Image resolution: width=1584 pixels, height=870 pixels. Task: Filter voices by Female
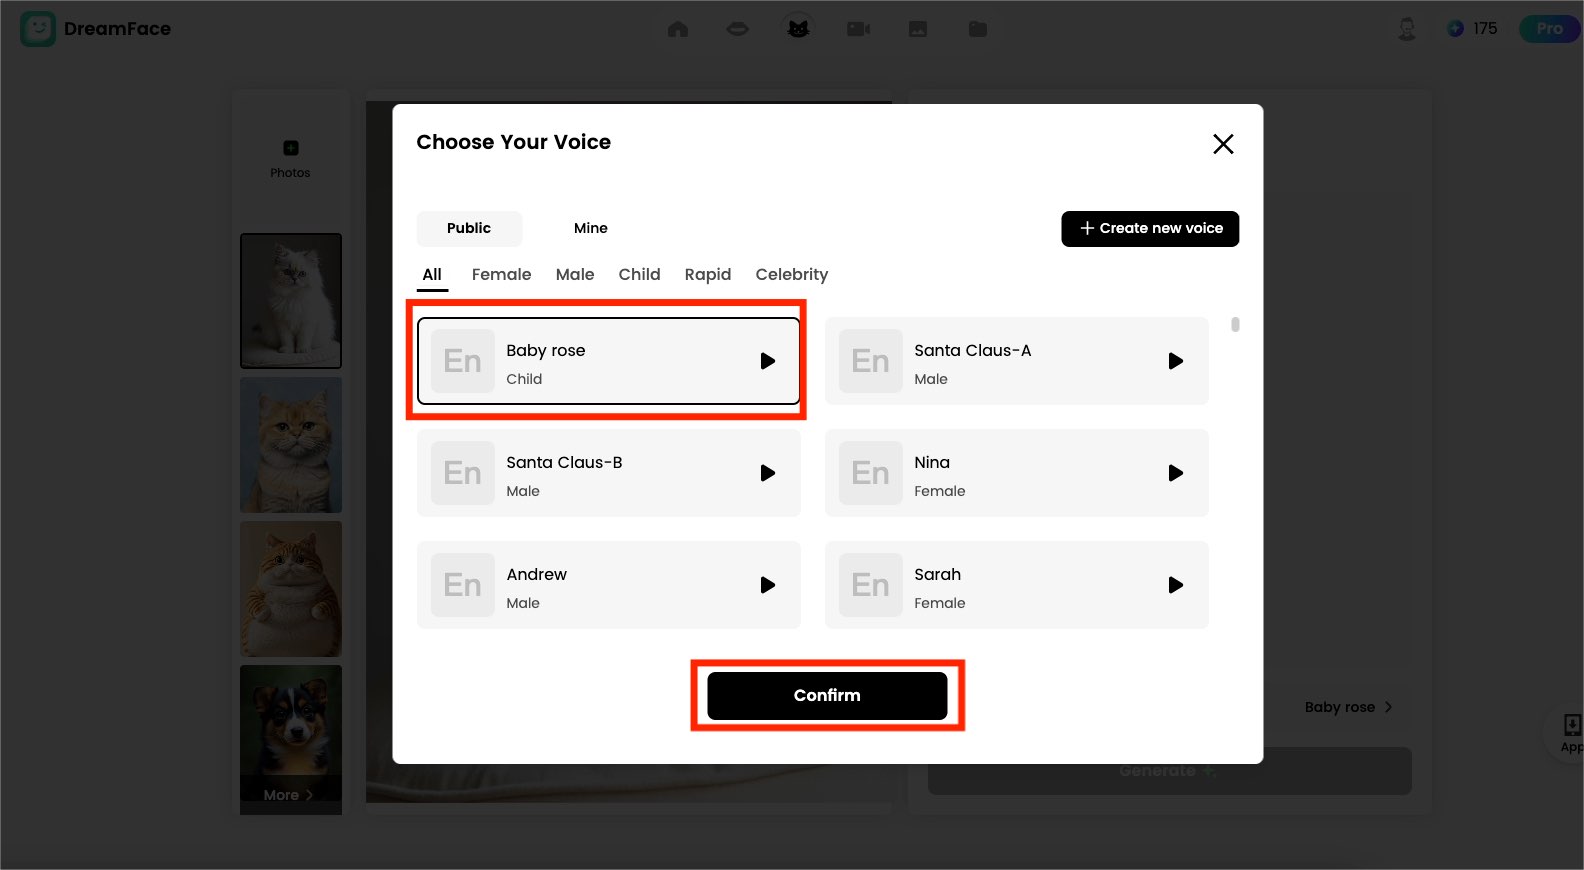[501, 274]
